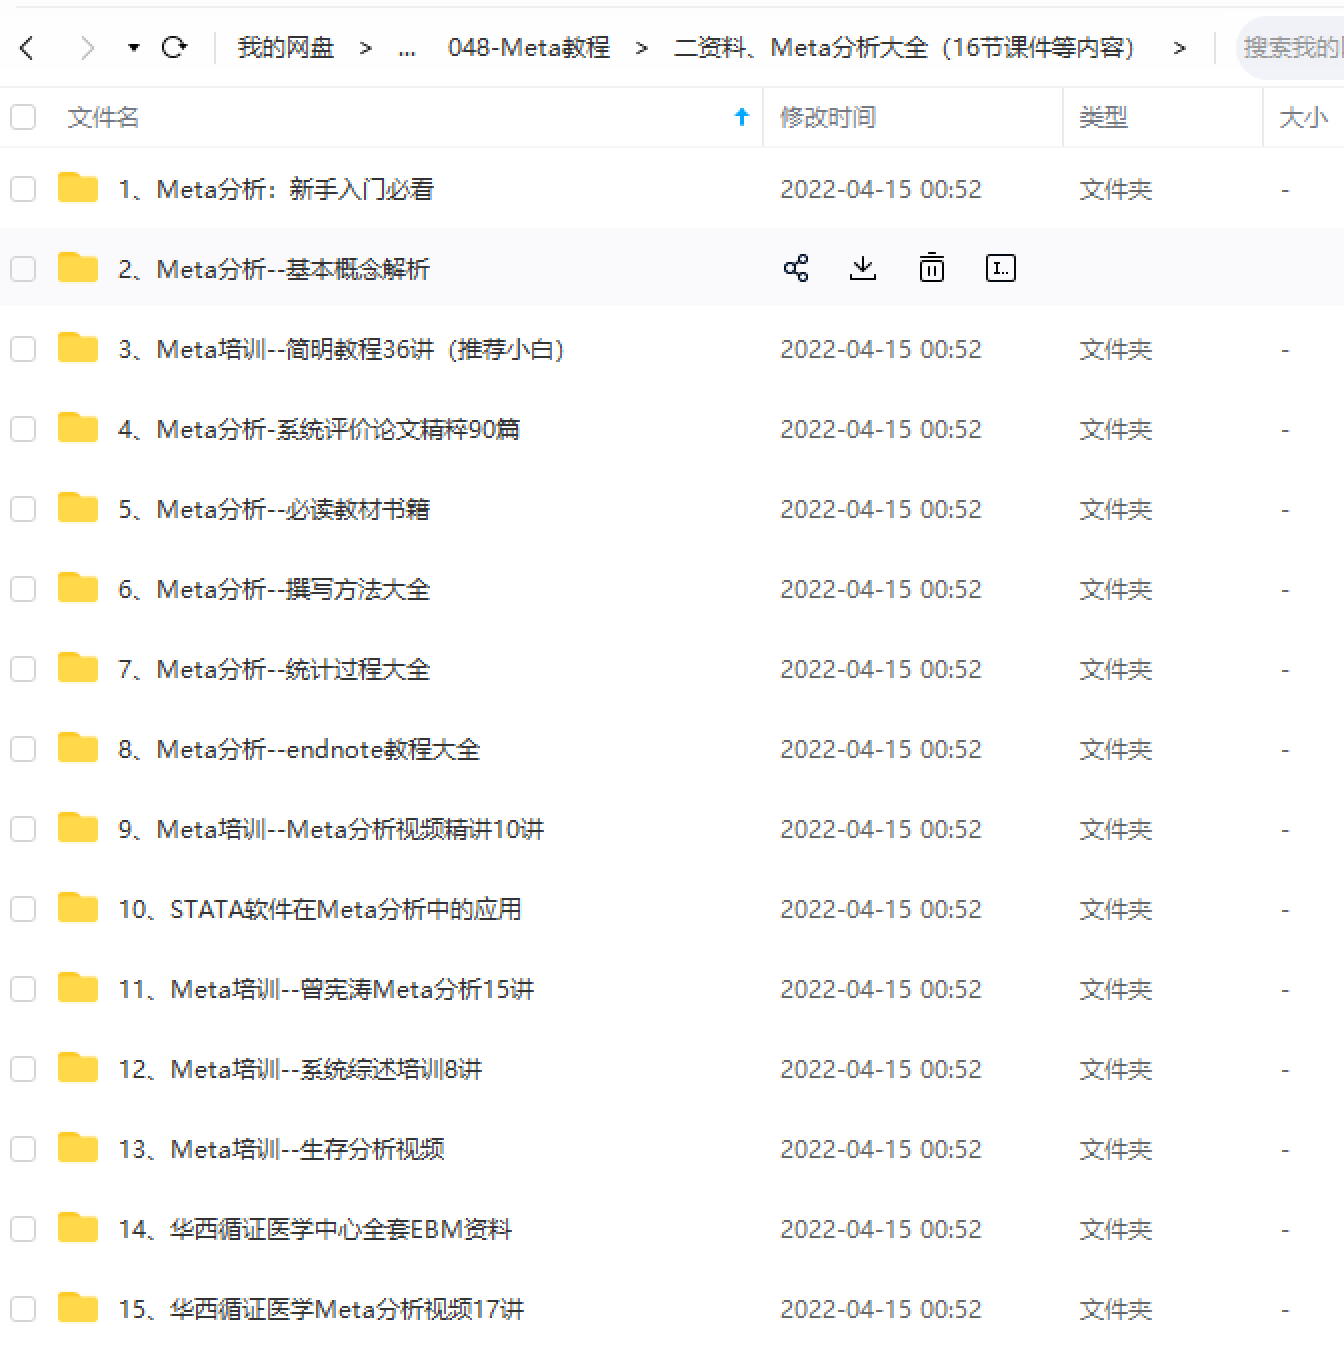Screen dimensions: 1344x1346
Task: Focus the 搜索我的 search field
Action: (1290, 47)
